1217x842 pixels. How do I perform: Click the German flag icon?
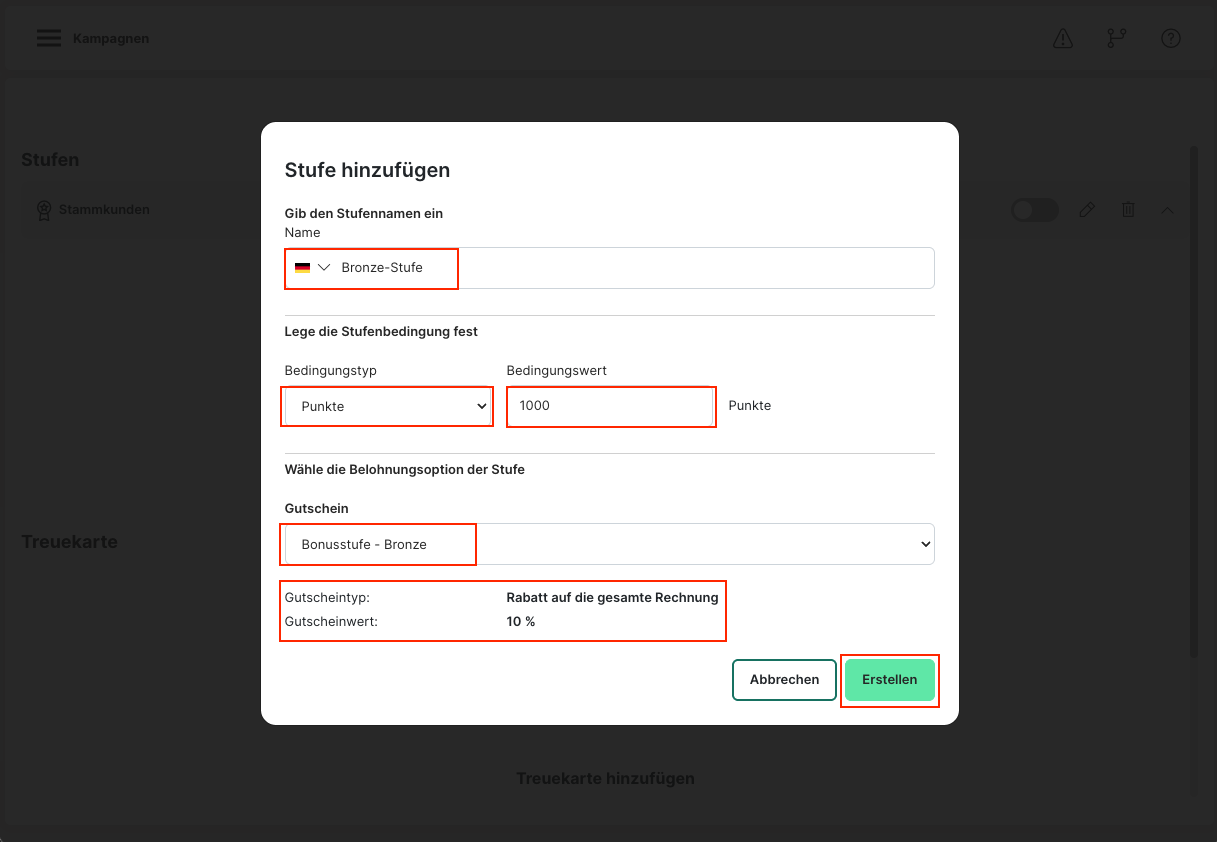pyautogui.click(x=302, y=268)
